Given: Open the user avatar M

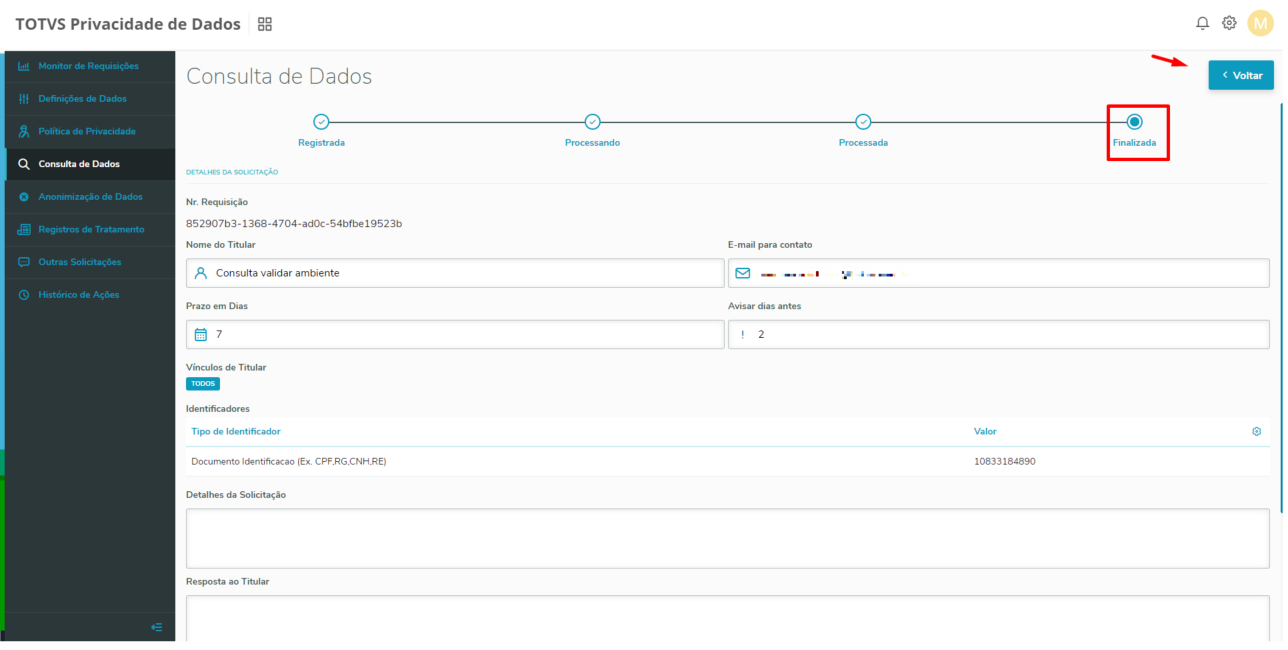Looking at the screenshot, I should [1260, 23].
